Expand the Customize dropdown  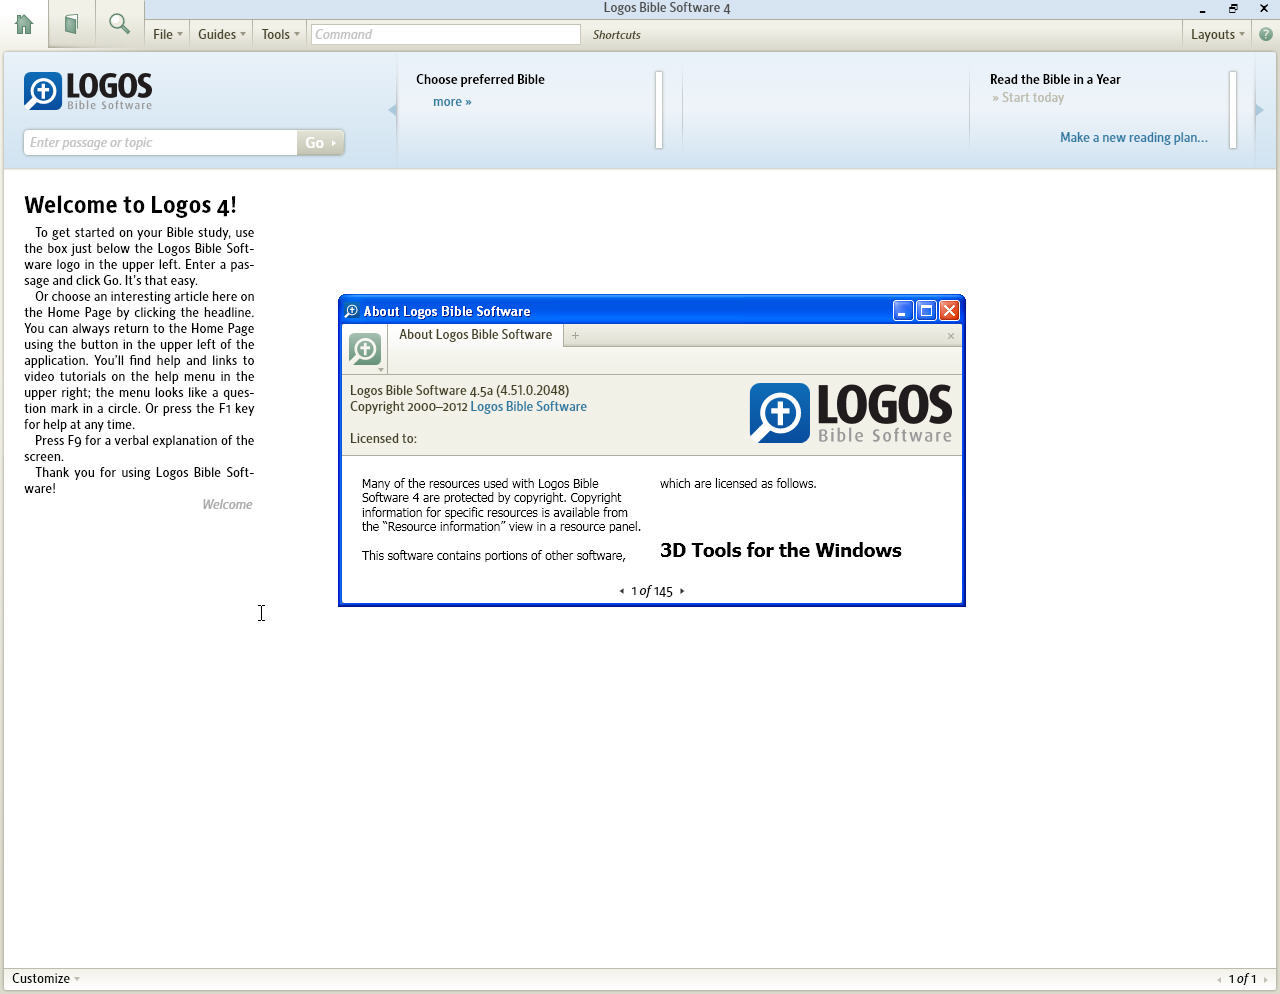[45, 979]
